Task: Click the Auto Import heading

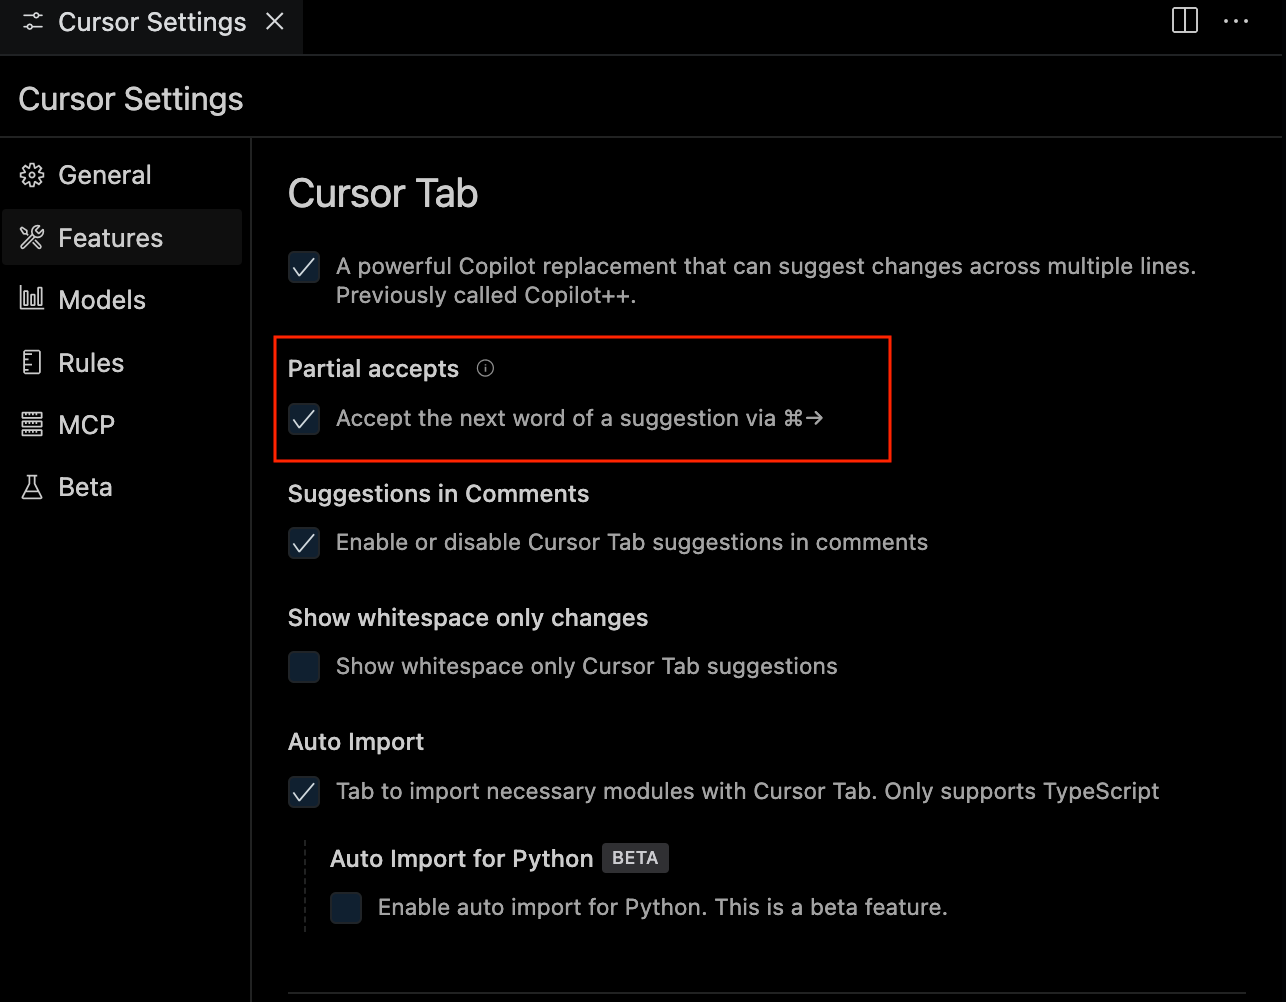Action: [356, 742]
